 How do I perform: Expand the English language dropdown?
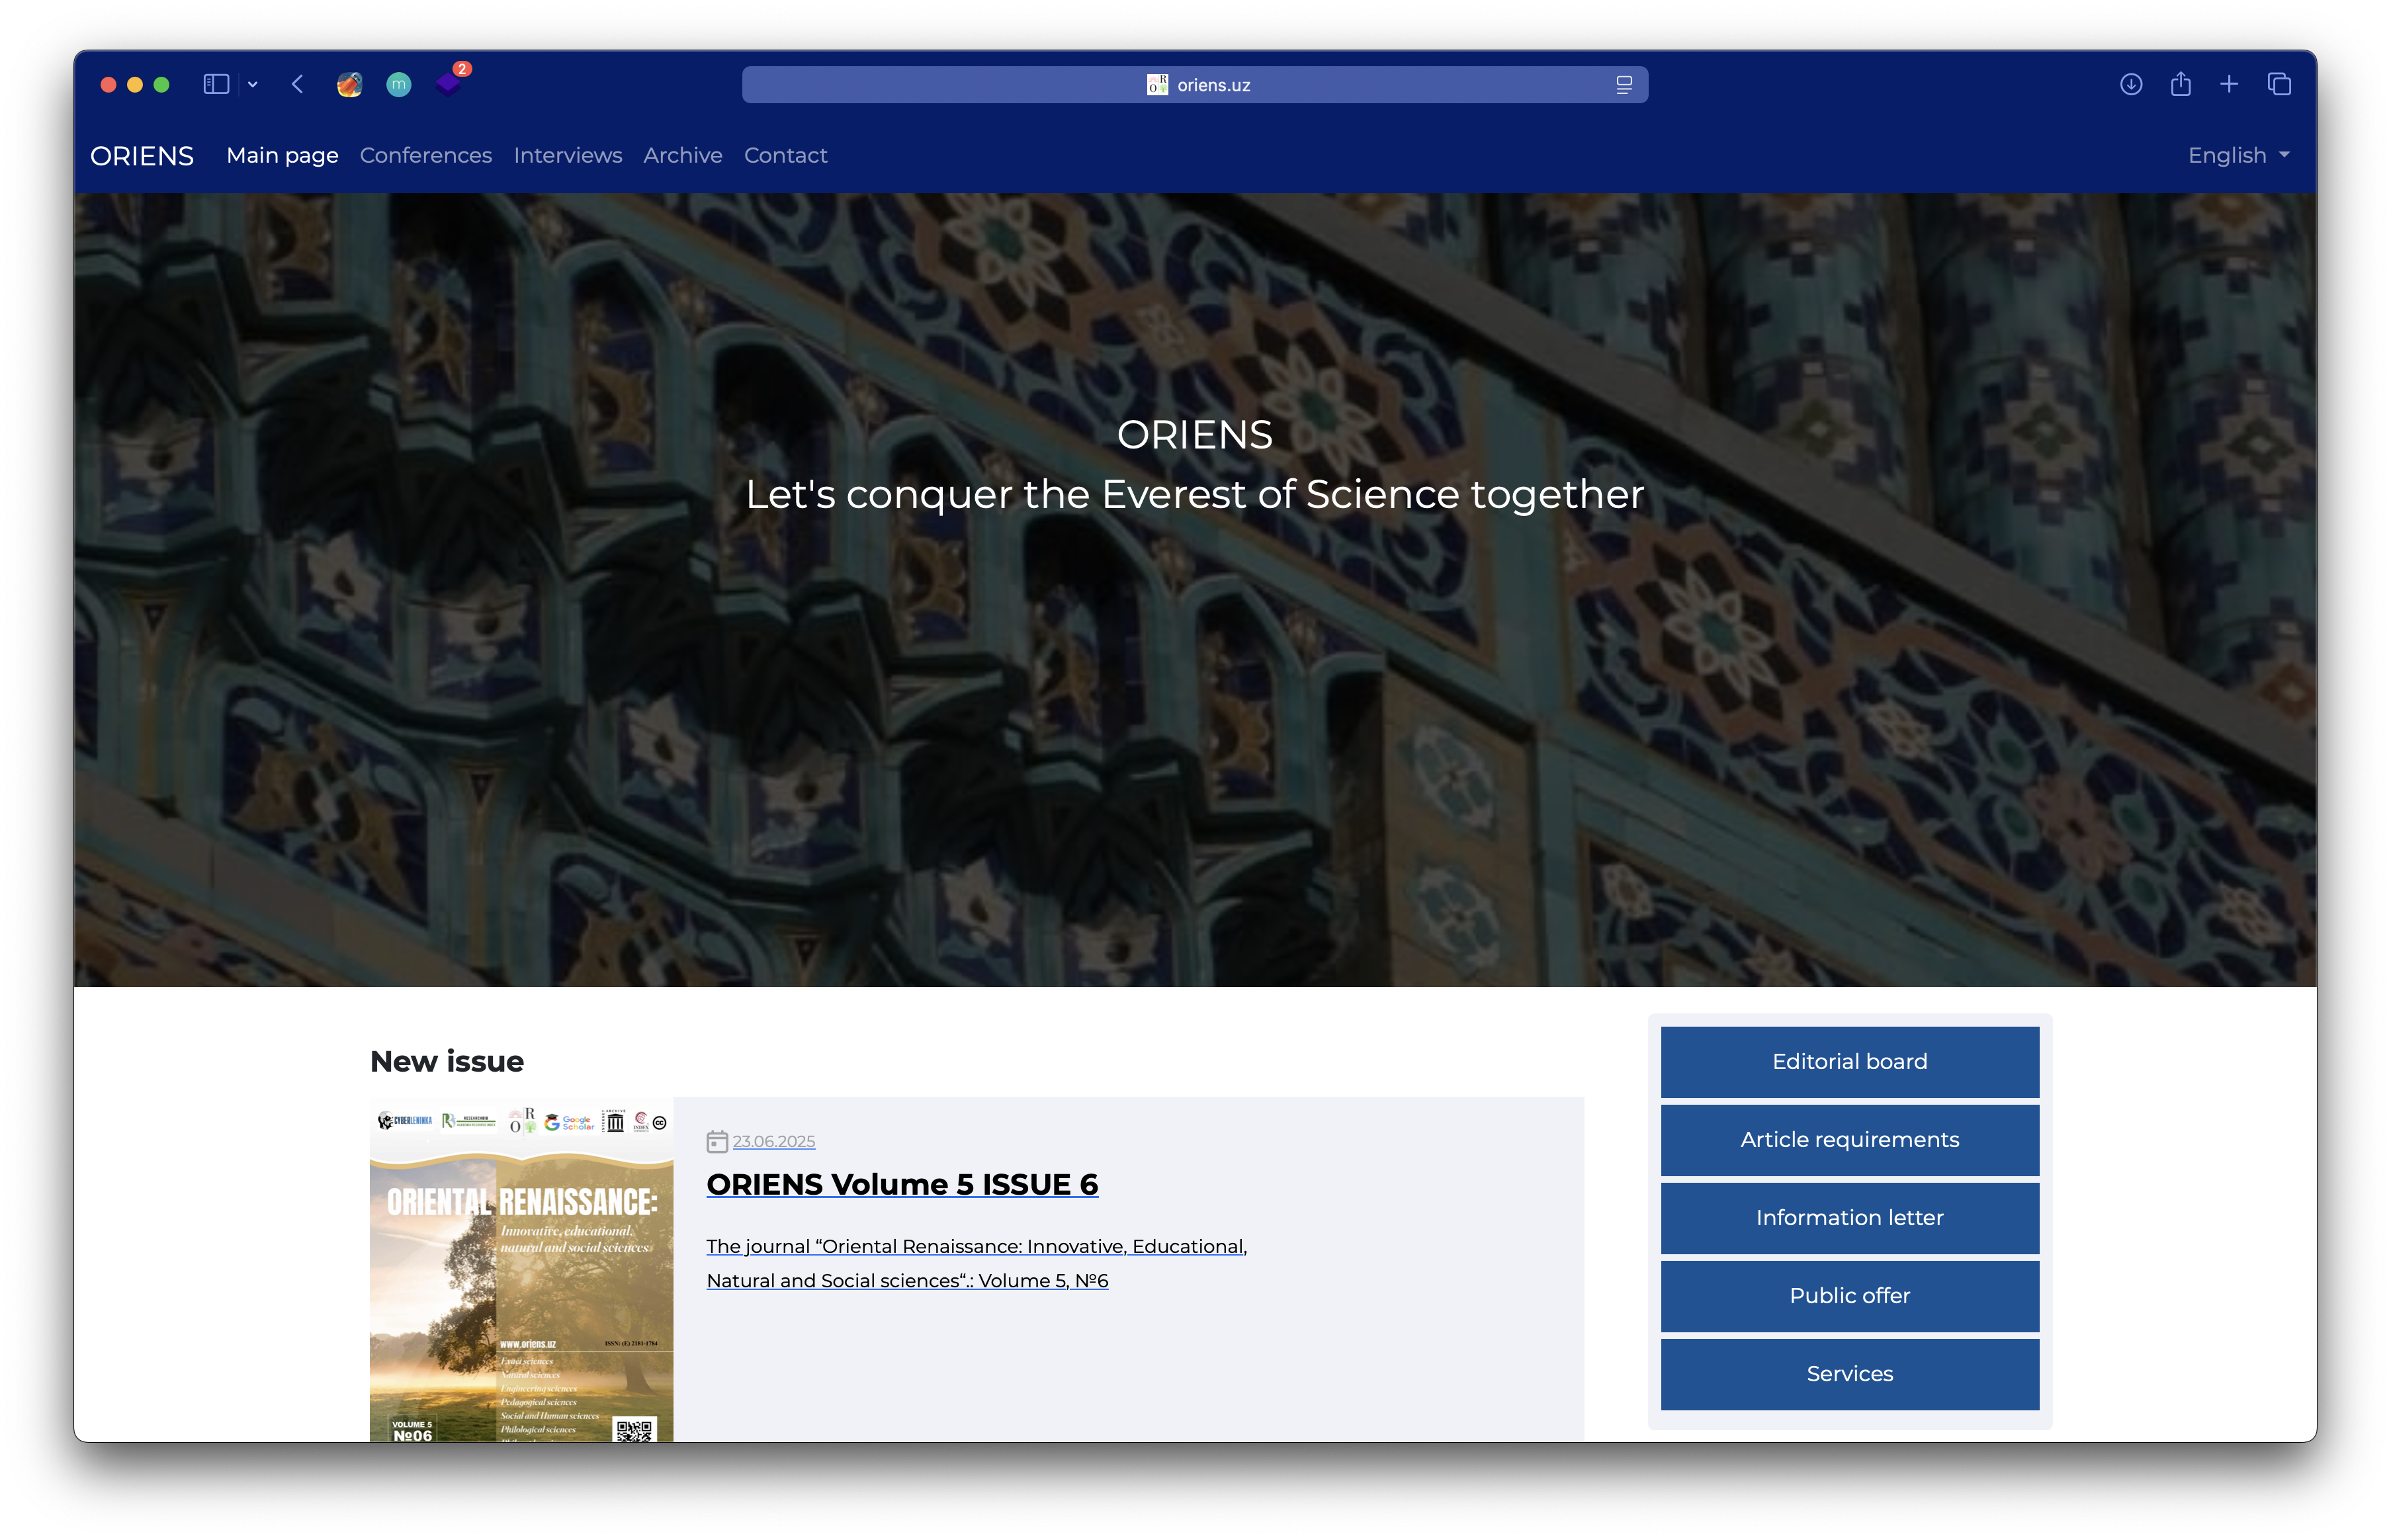coord(2238,155)
